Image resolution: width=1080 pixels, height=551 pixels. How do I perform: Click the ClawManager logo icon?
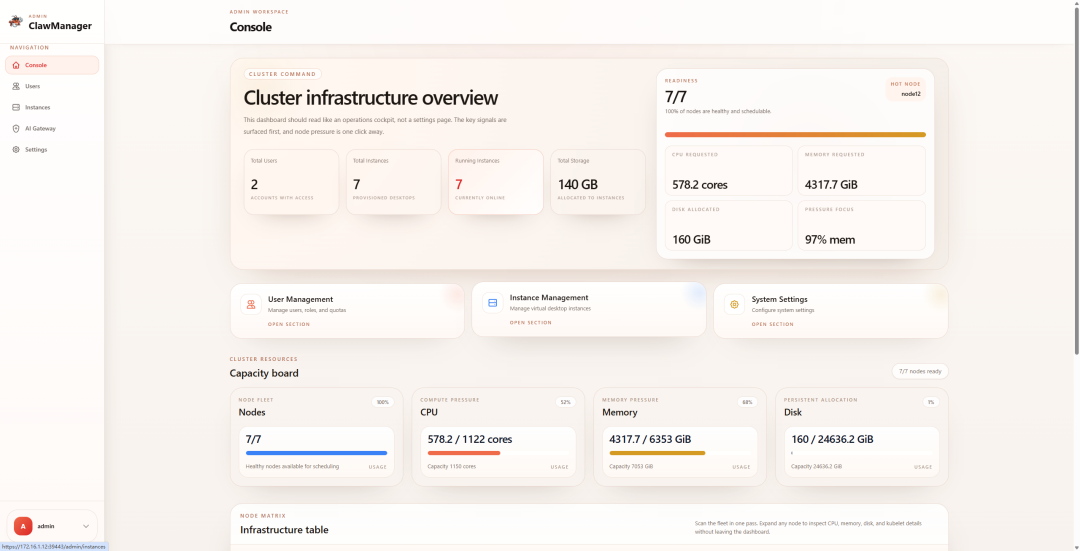coord(15,22)
